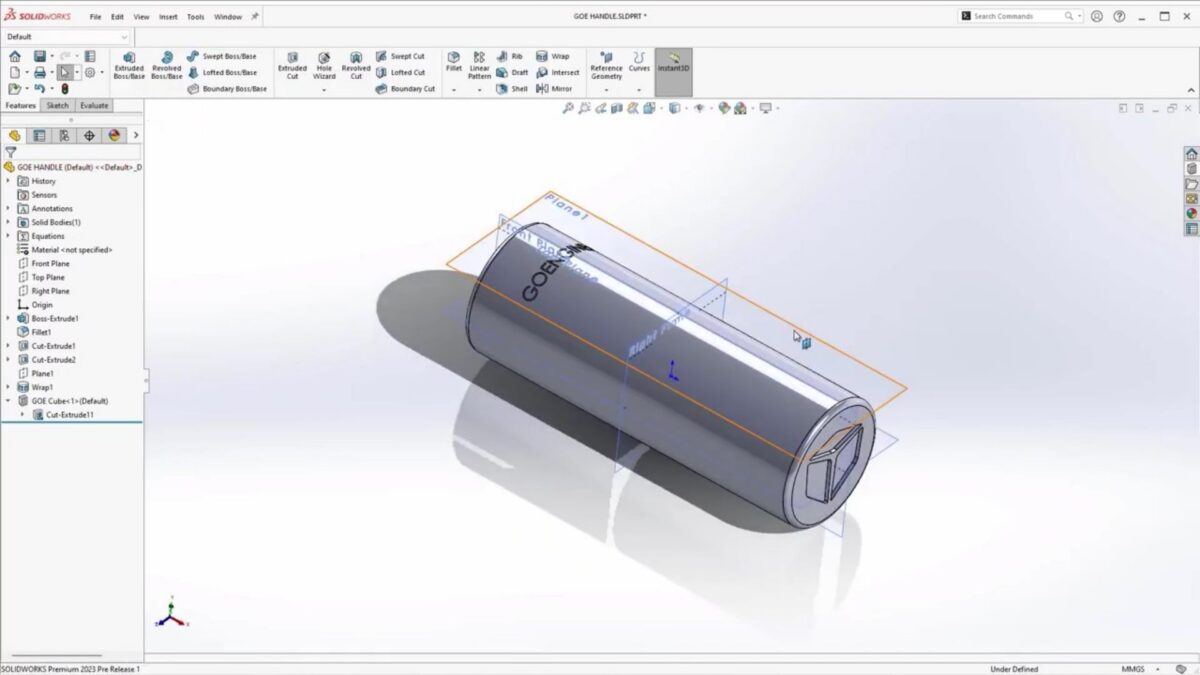Choose Lofted Boss/Base
The height and width of the screenshot is (675, 1200).
(x=221, y=72)
